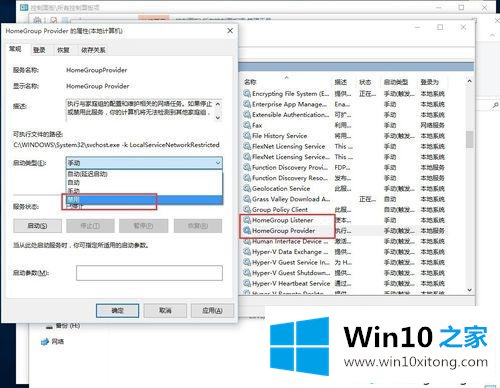500x388 pixels.
Task: Click the File History Service icon
Action: (x=247, y=136)
